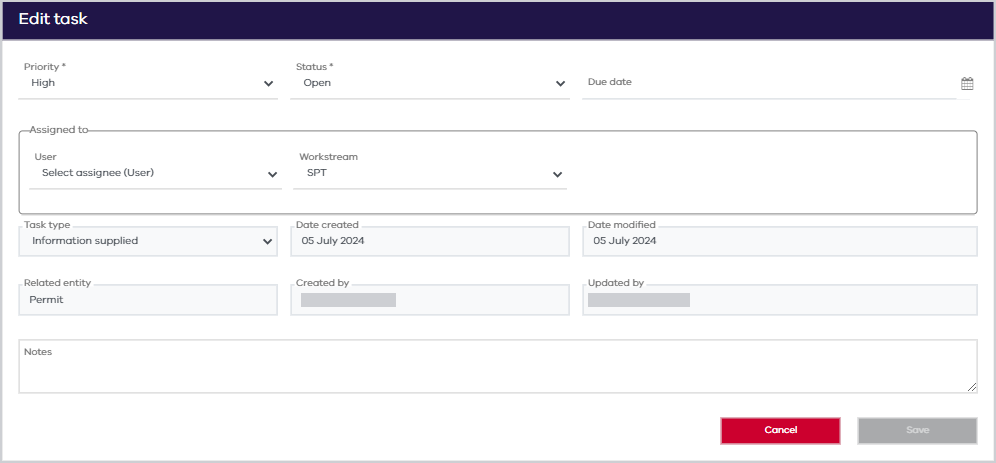Click inside the Notes text area
The width and height of the screenshot is (996, 463).
[498, 366]
